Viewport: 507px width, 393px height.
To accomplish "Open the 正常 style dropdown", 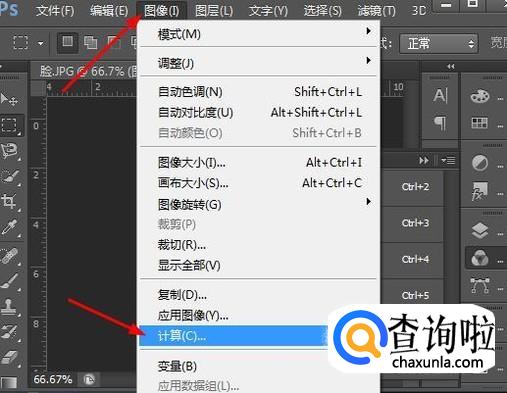I will pos(439,44).
